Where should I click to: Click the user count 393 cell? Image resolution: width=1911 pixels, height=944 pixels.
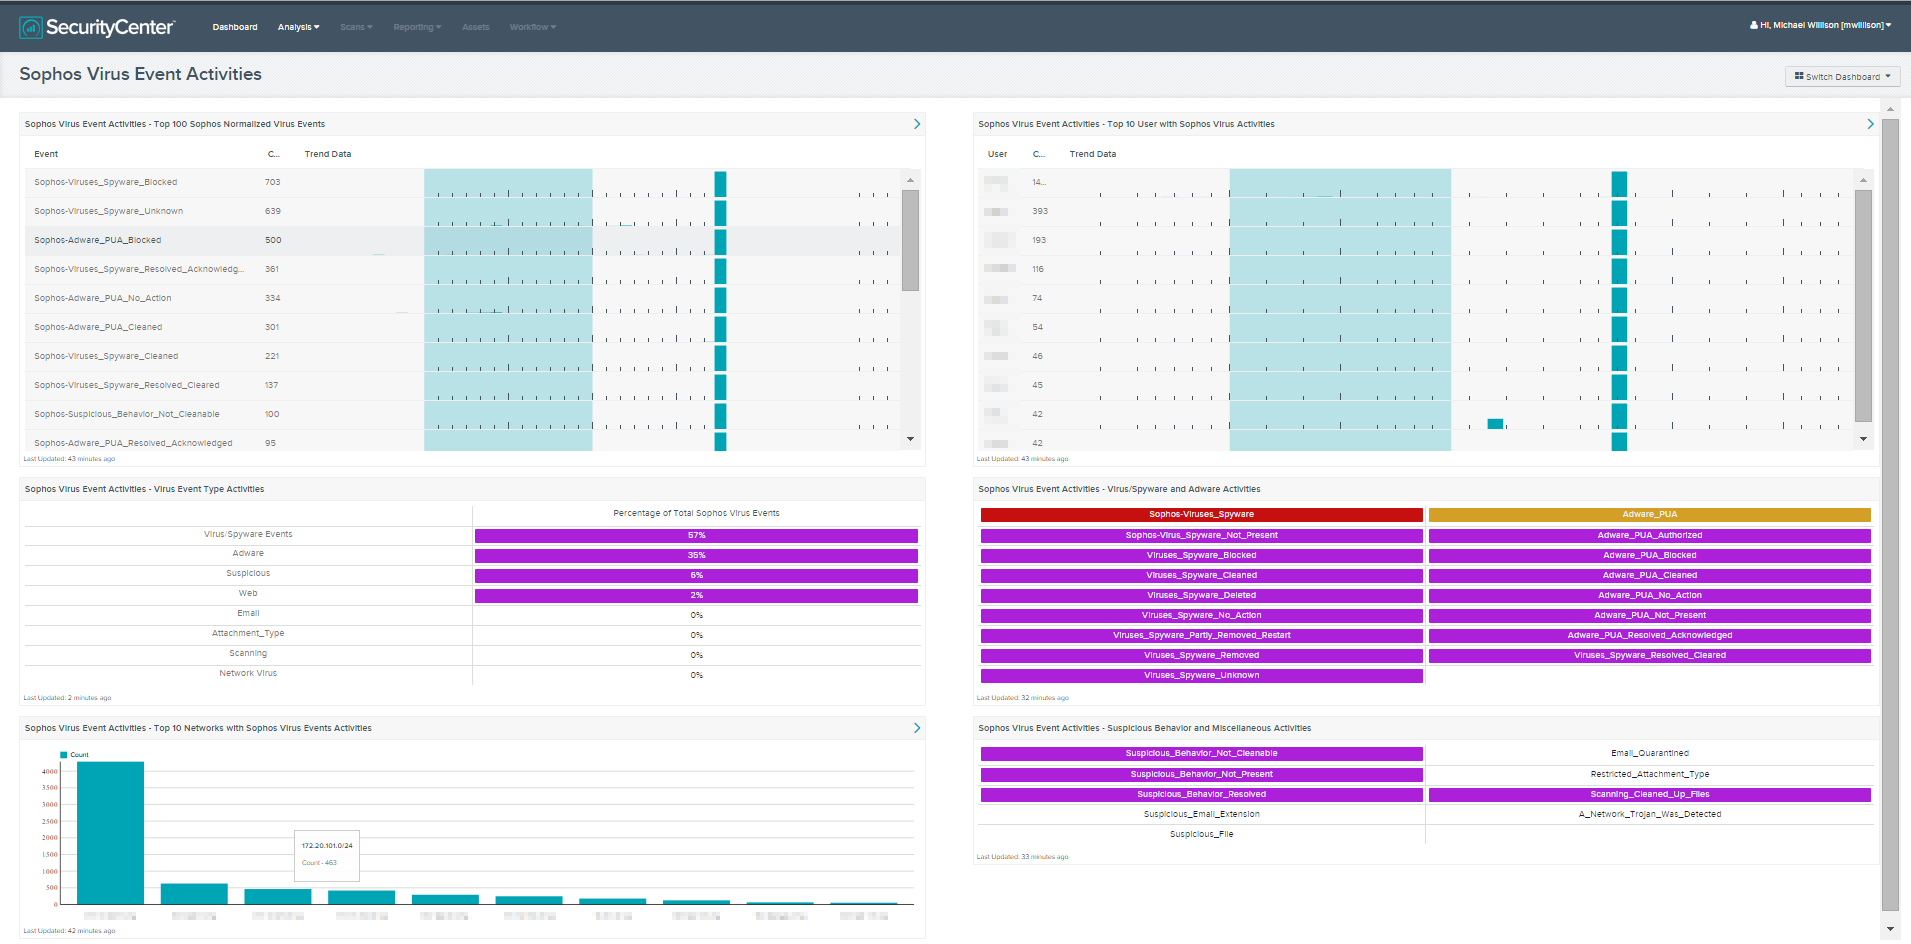(1040, 211)
